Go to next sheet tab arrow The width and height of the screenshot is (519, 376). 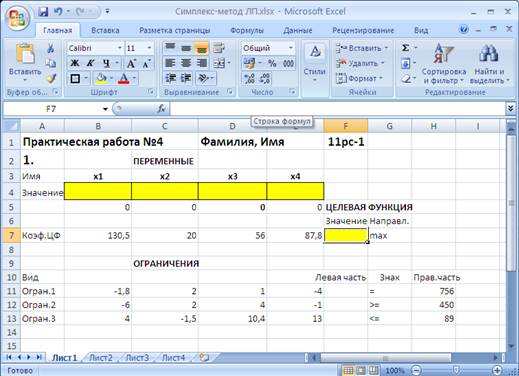click(x=29, y=357)
